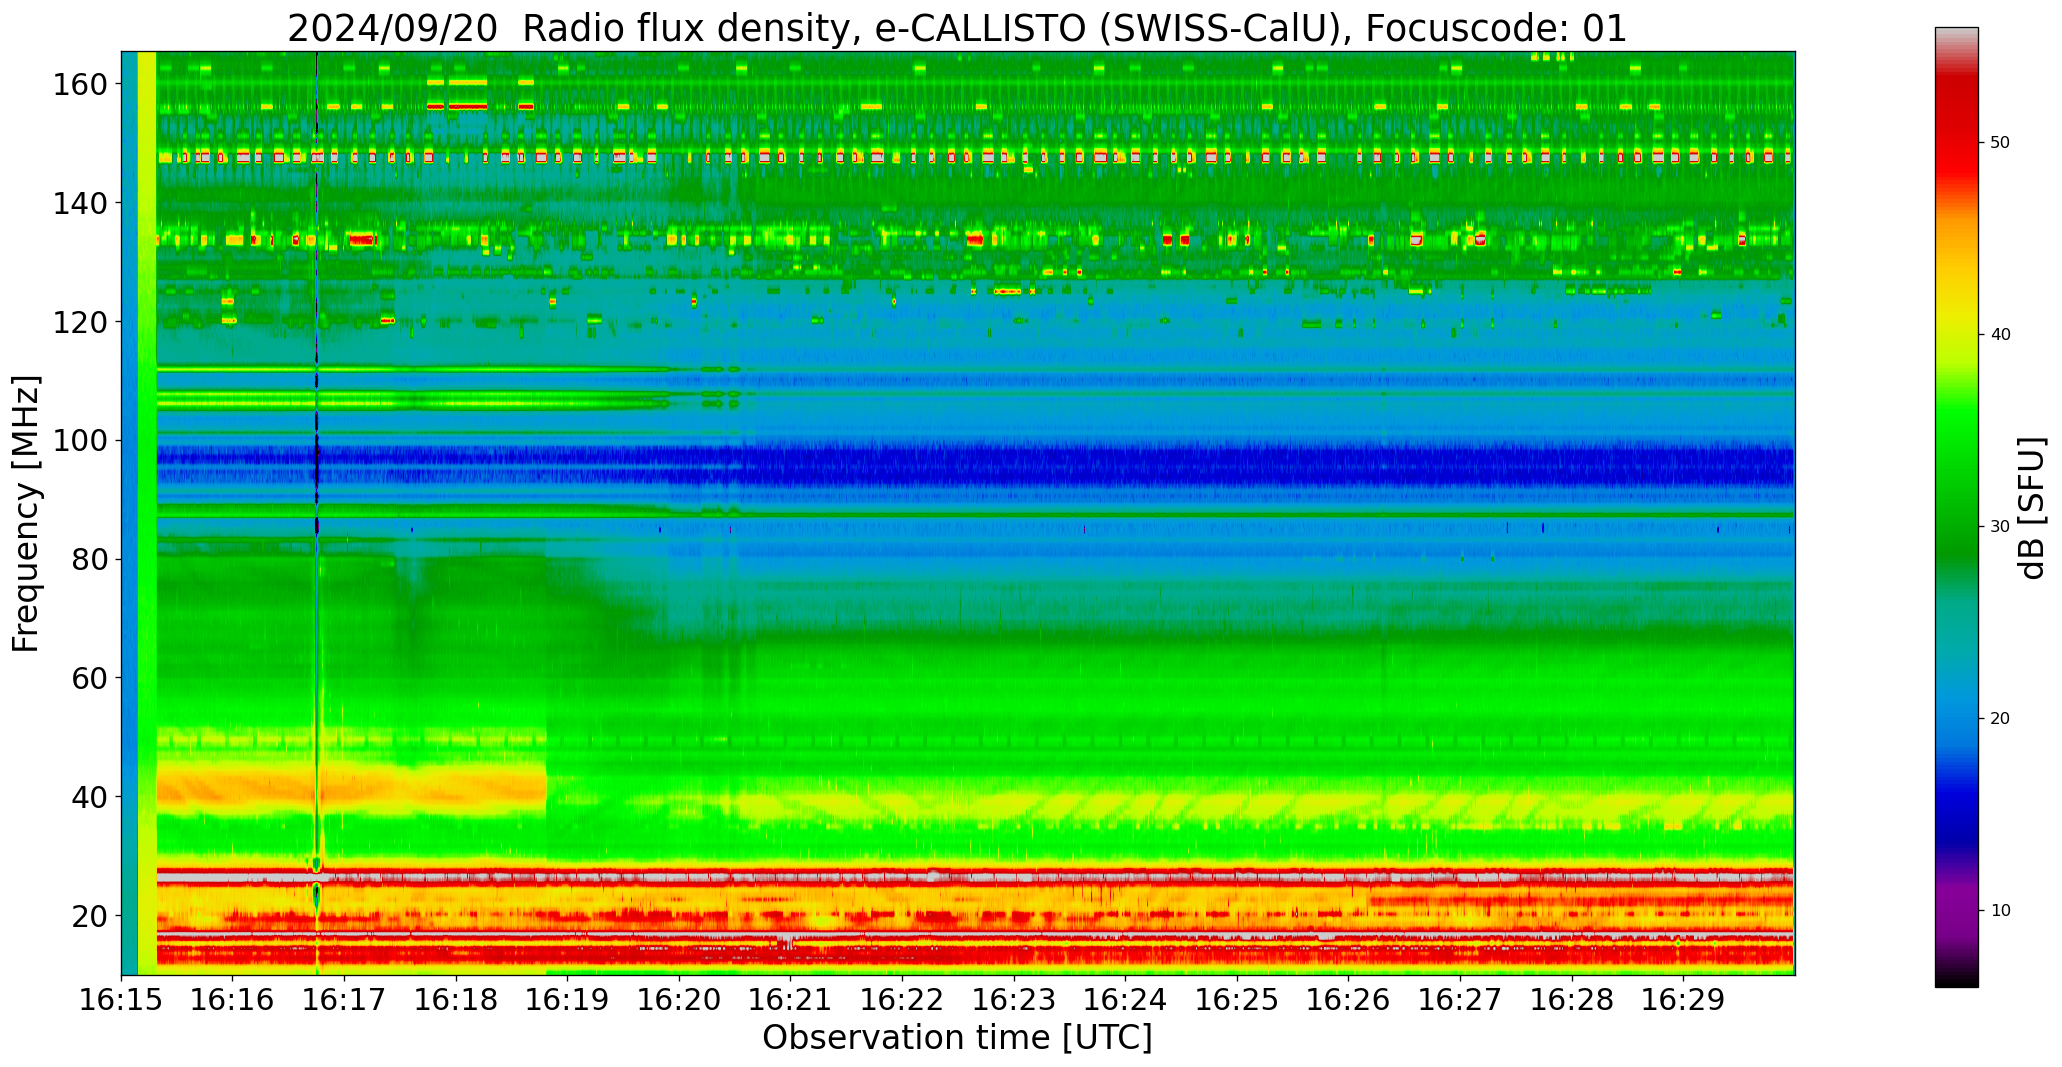Click the 16:21 time tick label
The height and width of the screenshot is (1067, 2062).
click(791, 1000)
